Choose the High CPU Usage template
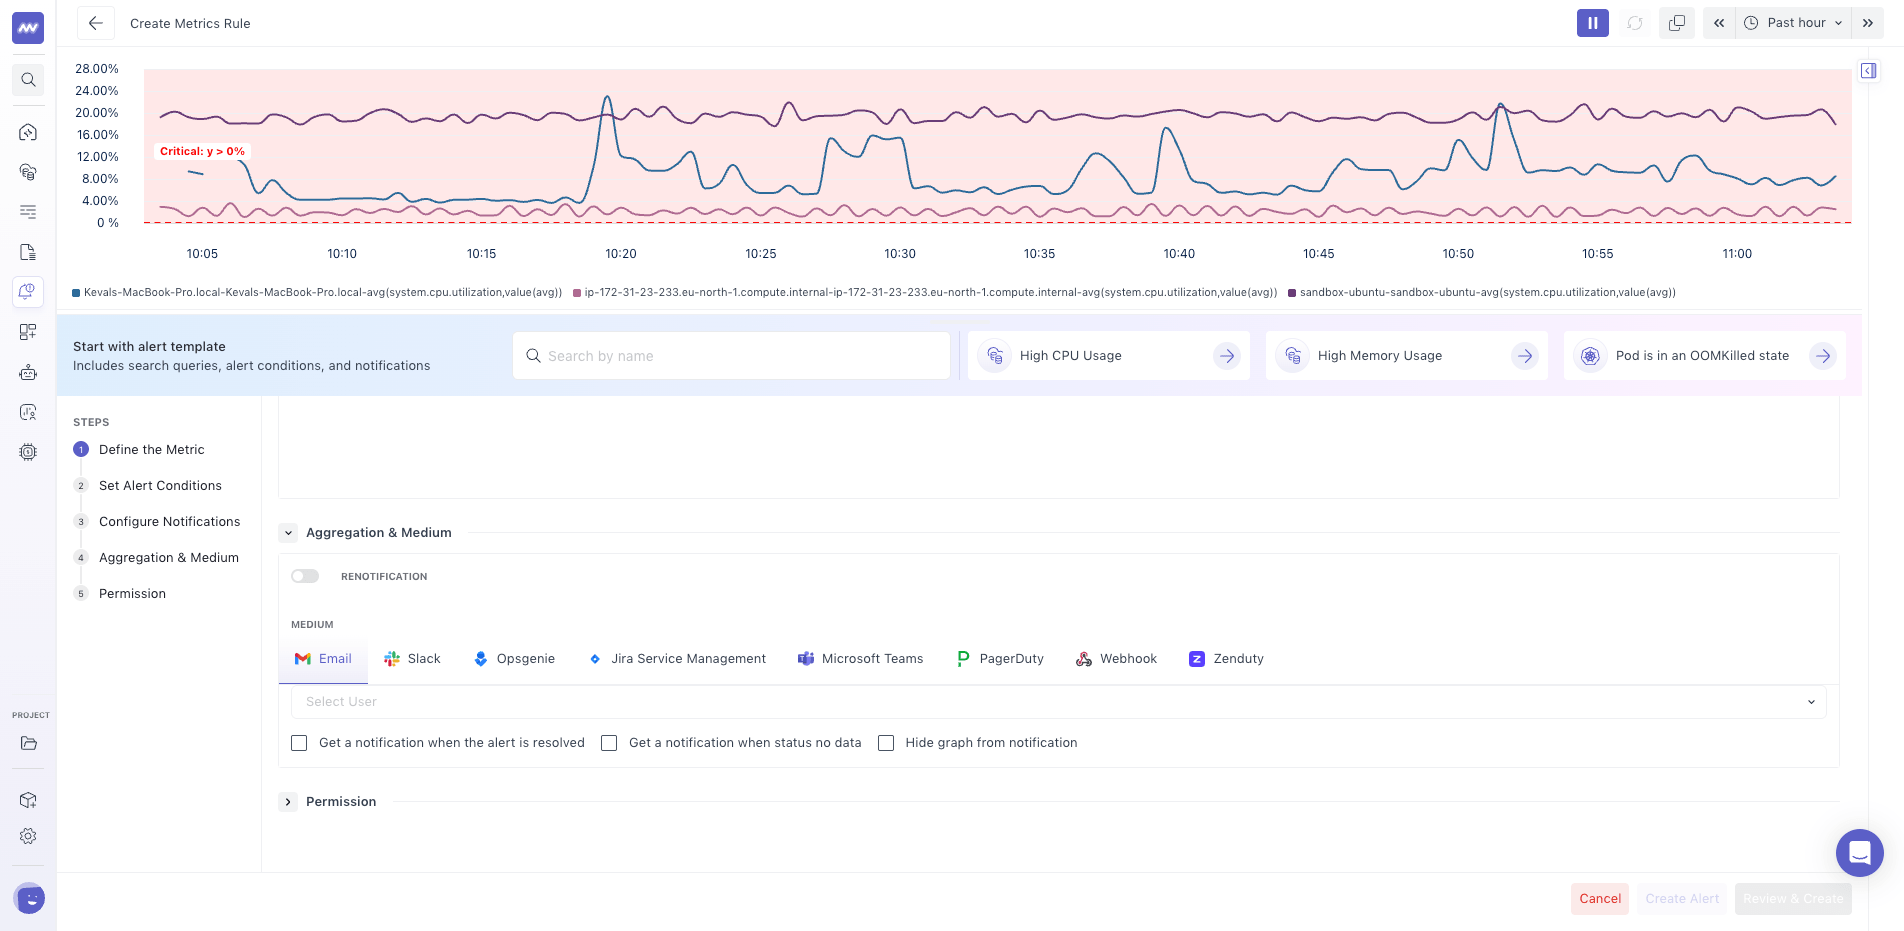The image size is (1904, 931). click(1109, 356)
